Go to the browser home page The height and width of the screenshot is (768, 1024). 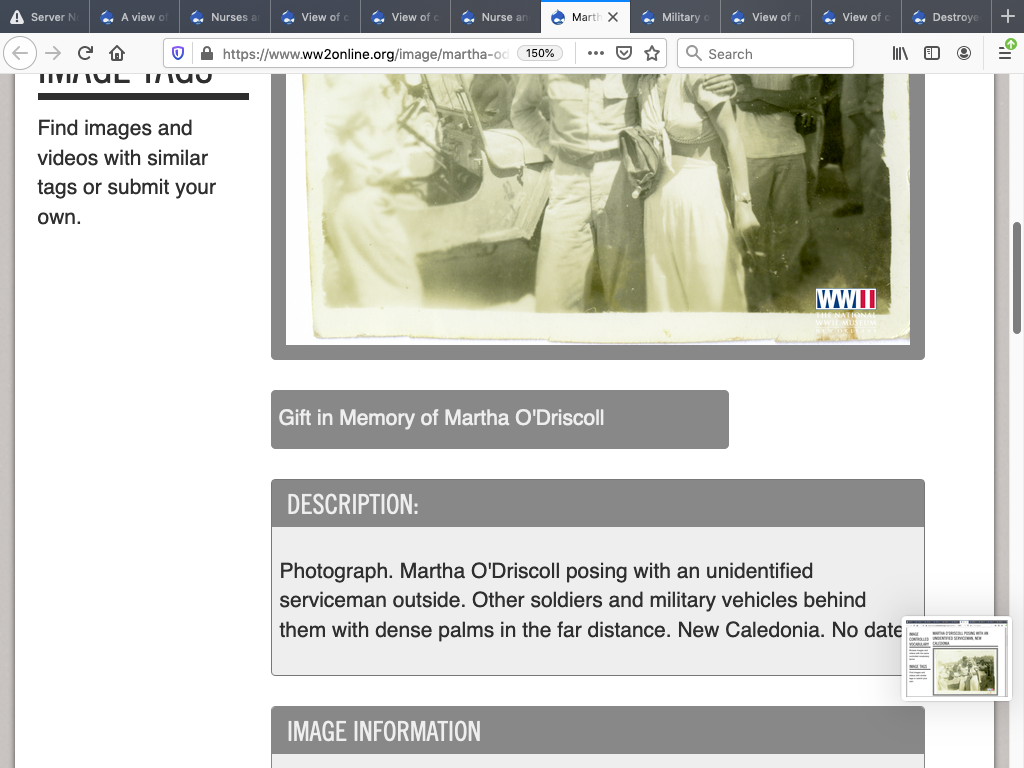click(117, 53)
